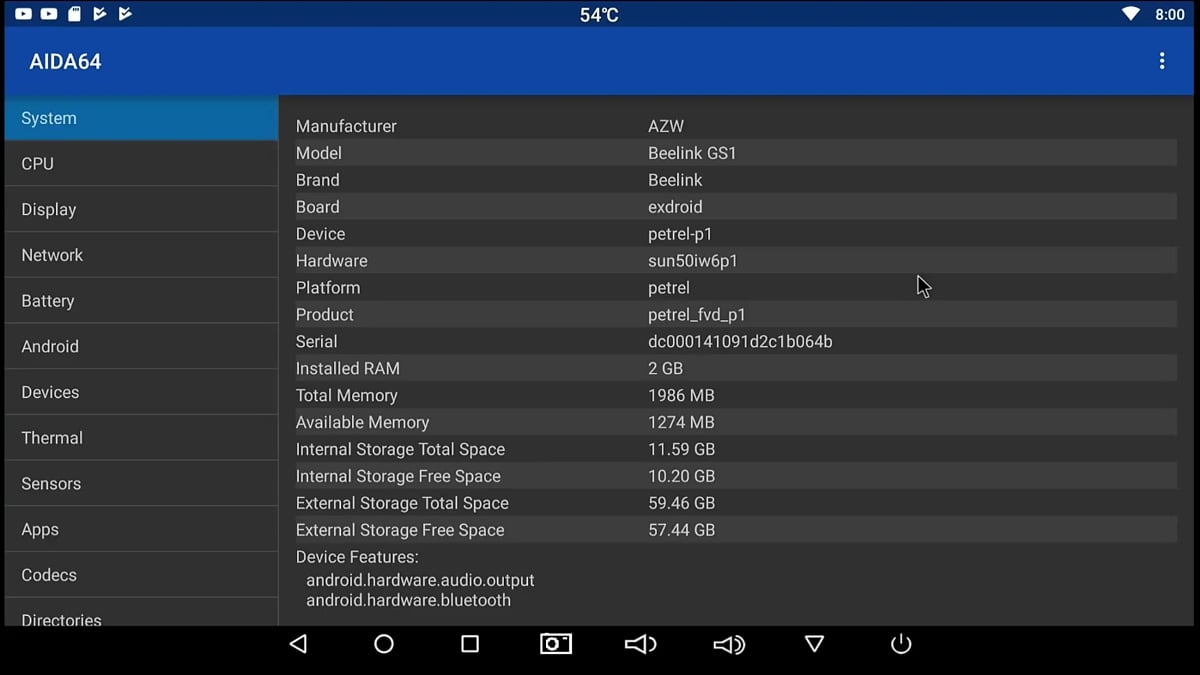Click the SD card notification icon
Viewport: 1200px width, 675px height.
click(x=75, y=14)
